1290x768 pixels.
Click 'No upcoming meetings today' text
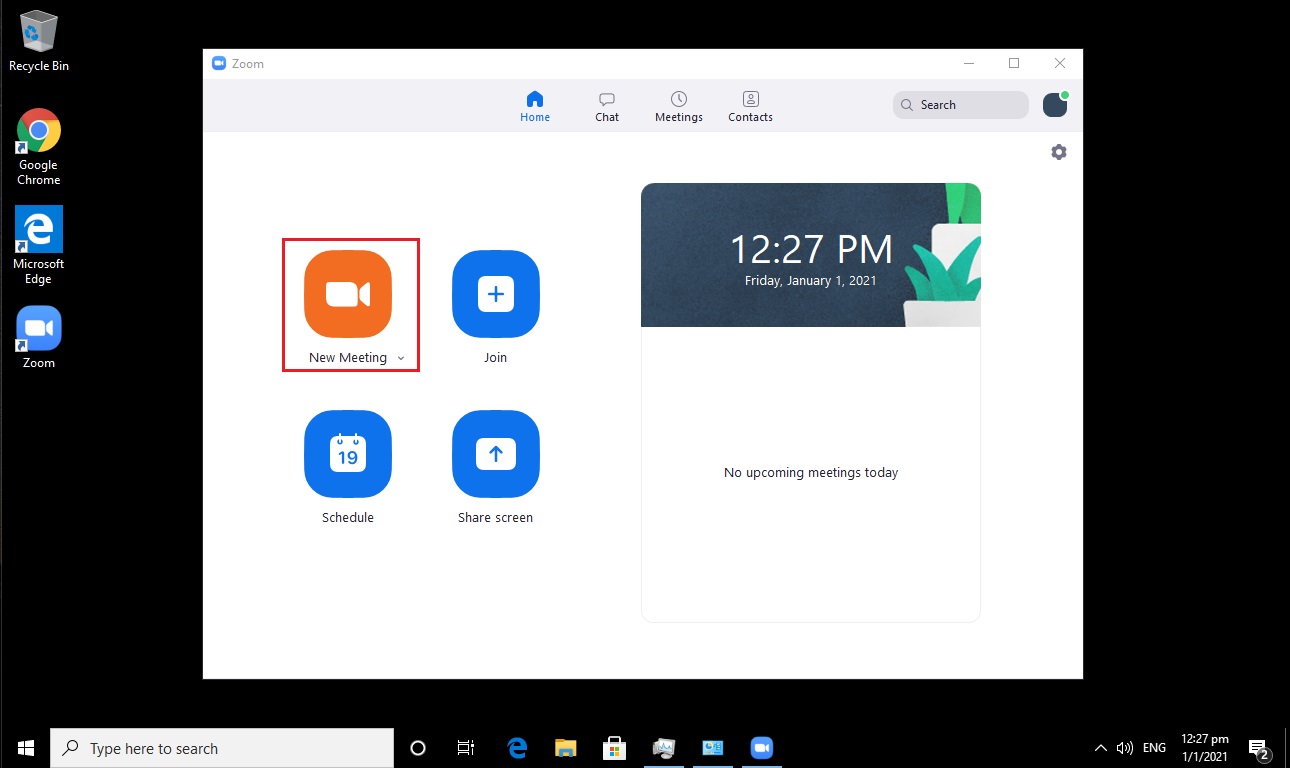click(811, 473)
